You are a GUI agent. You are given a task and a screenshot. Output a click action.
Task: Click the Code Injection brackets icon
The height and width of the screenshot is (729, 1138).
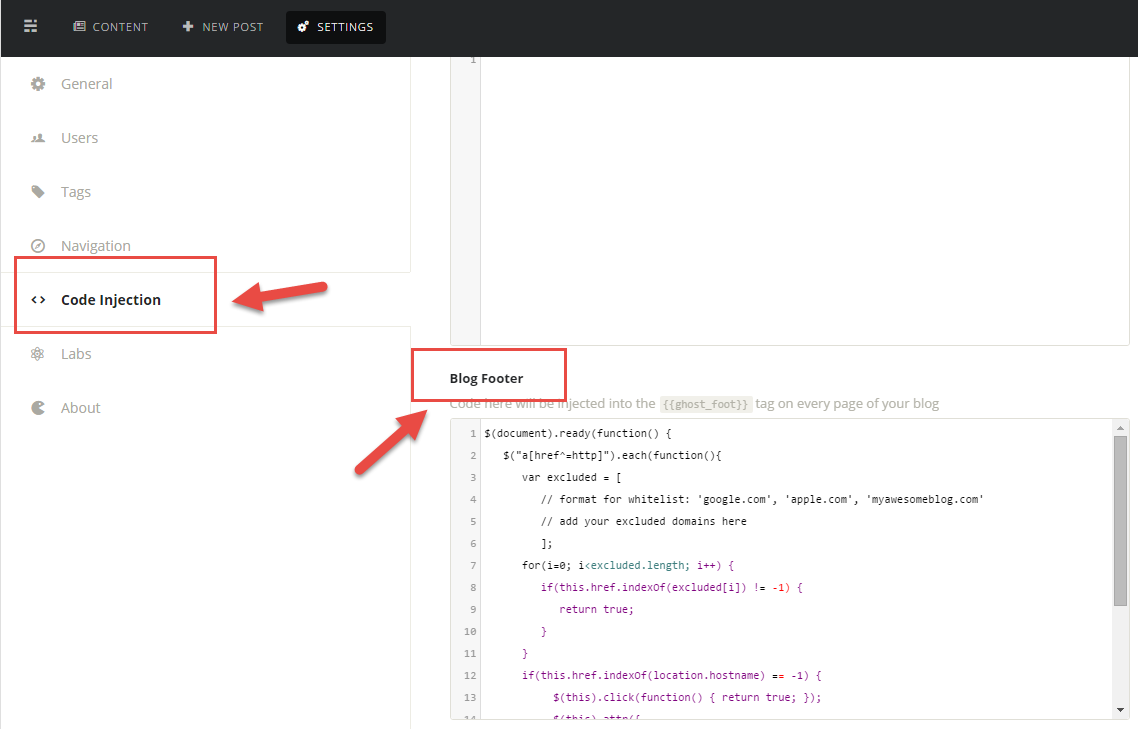(38, 300)
